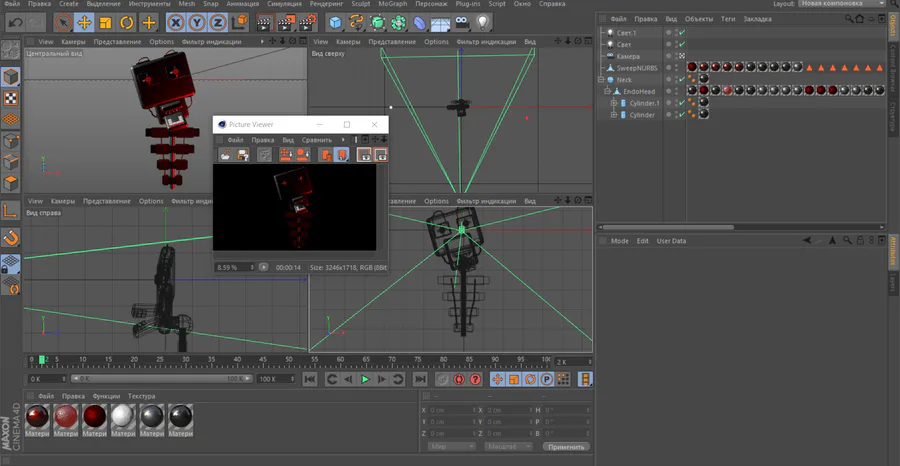Screen dimensions: 900x466
Task: Add a light object from toolbar
Action: click(x=483, y=22)
